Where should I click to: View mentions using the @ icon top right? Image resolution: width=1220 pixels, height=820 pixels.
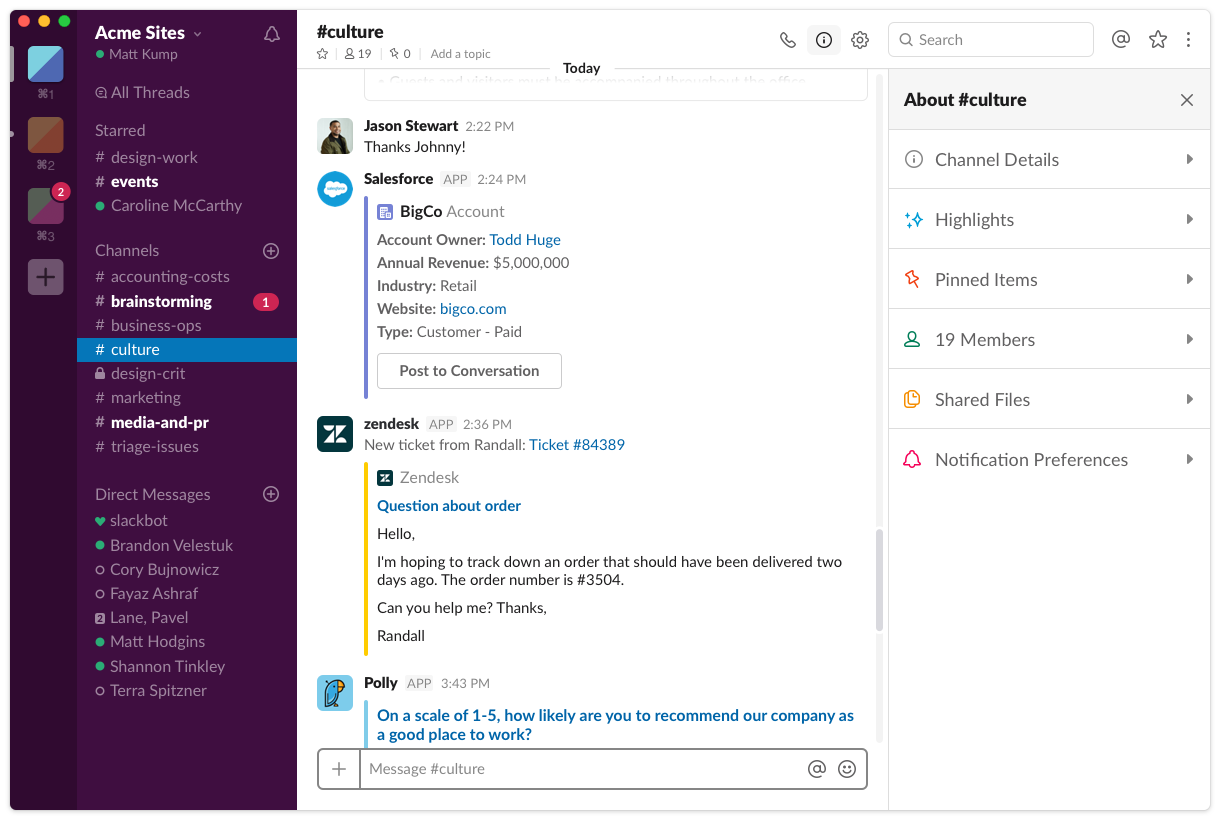point(1120,39)
